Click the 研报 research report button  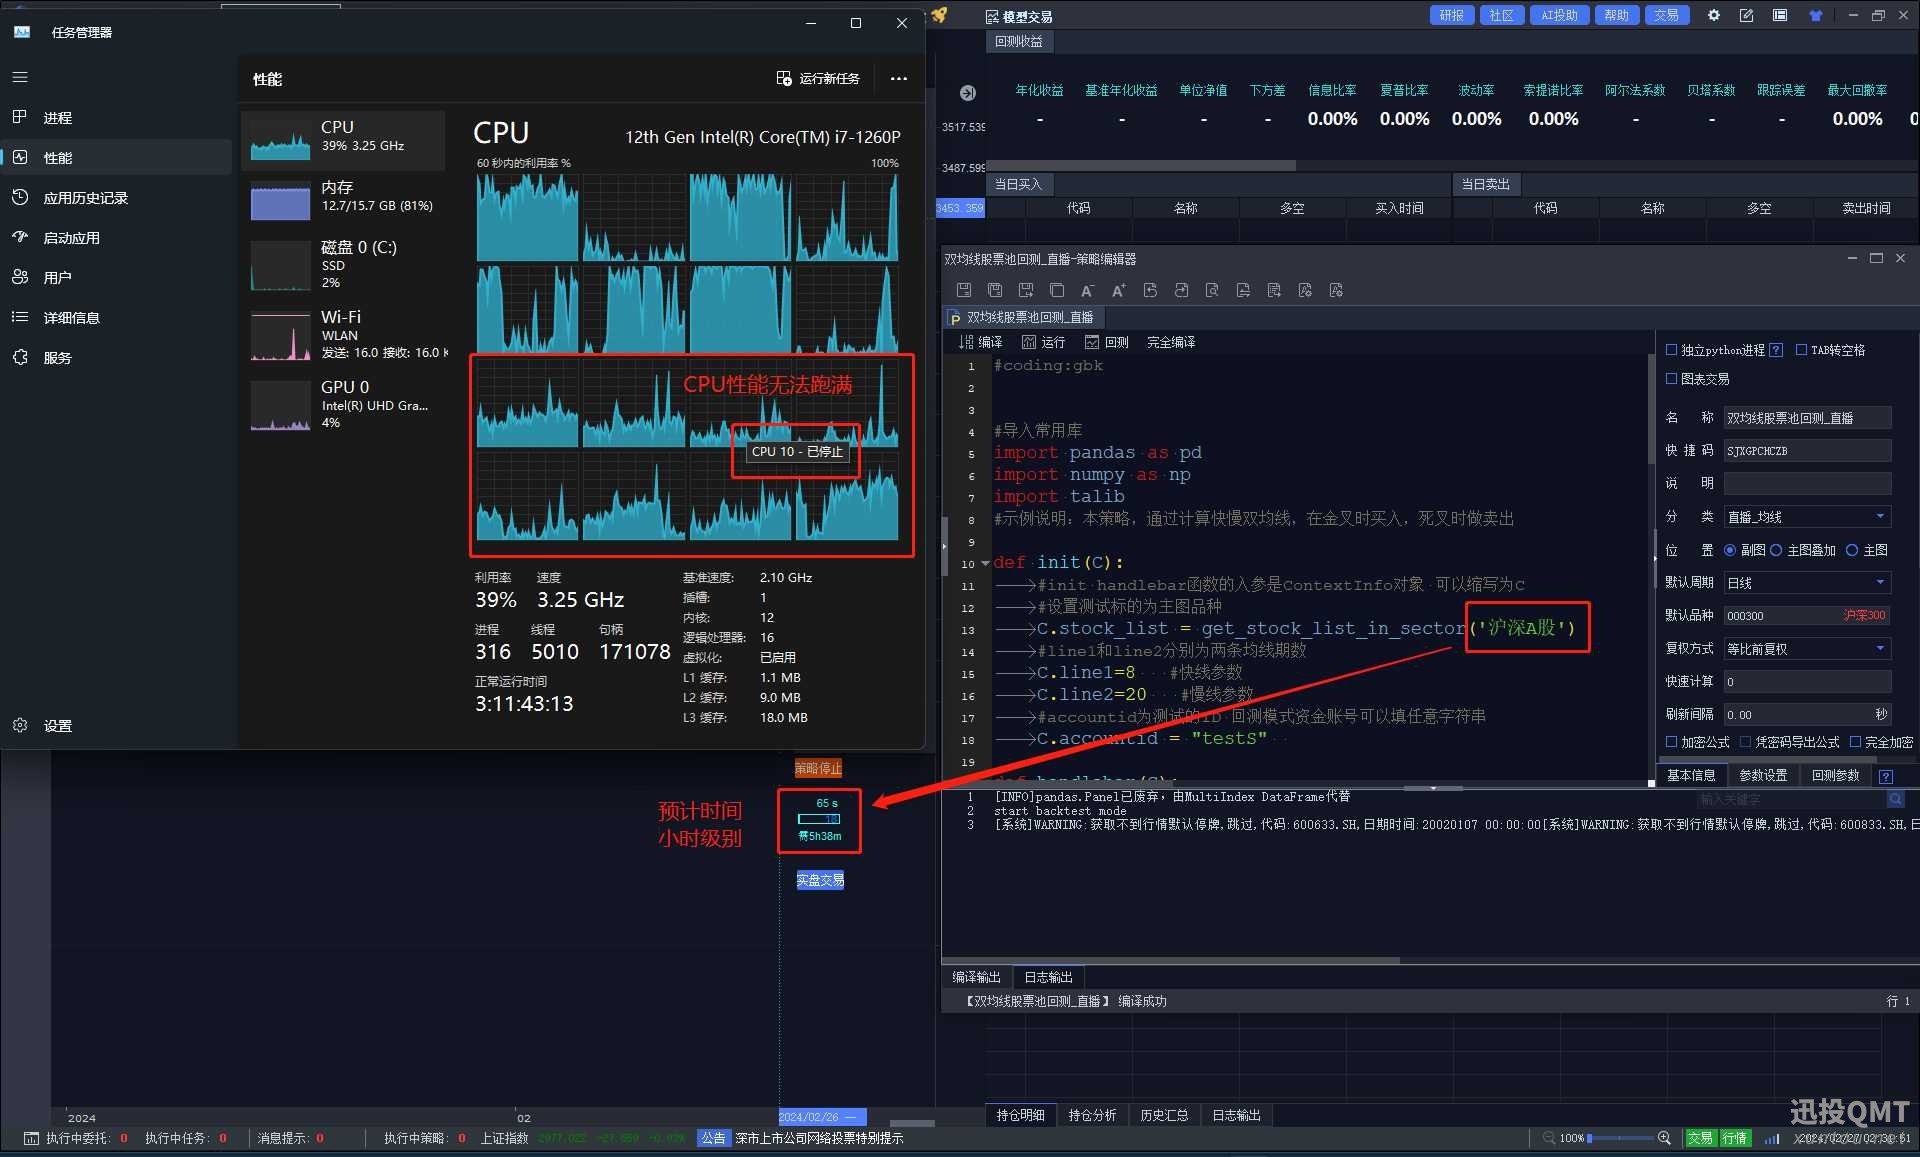click(1452, 15)
